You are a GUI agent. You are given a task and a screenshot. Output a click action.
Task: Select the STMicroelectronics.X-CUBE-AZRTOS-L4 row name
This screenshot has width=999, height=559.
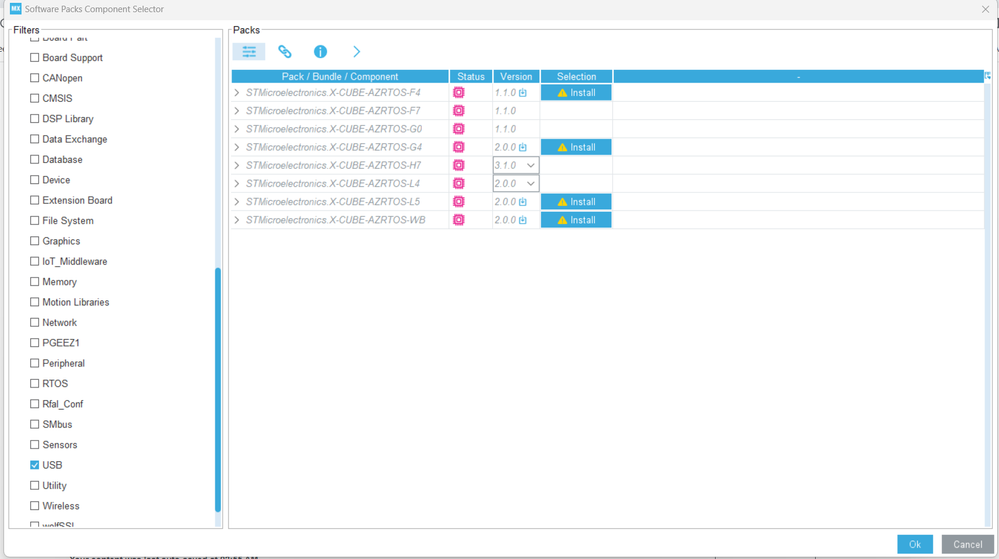(333, 184)
